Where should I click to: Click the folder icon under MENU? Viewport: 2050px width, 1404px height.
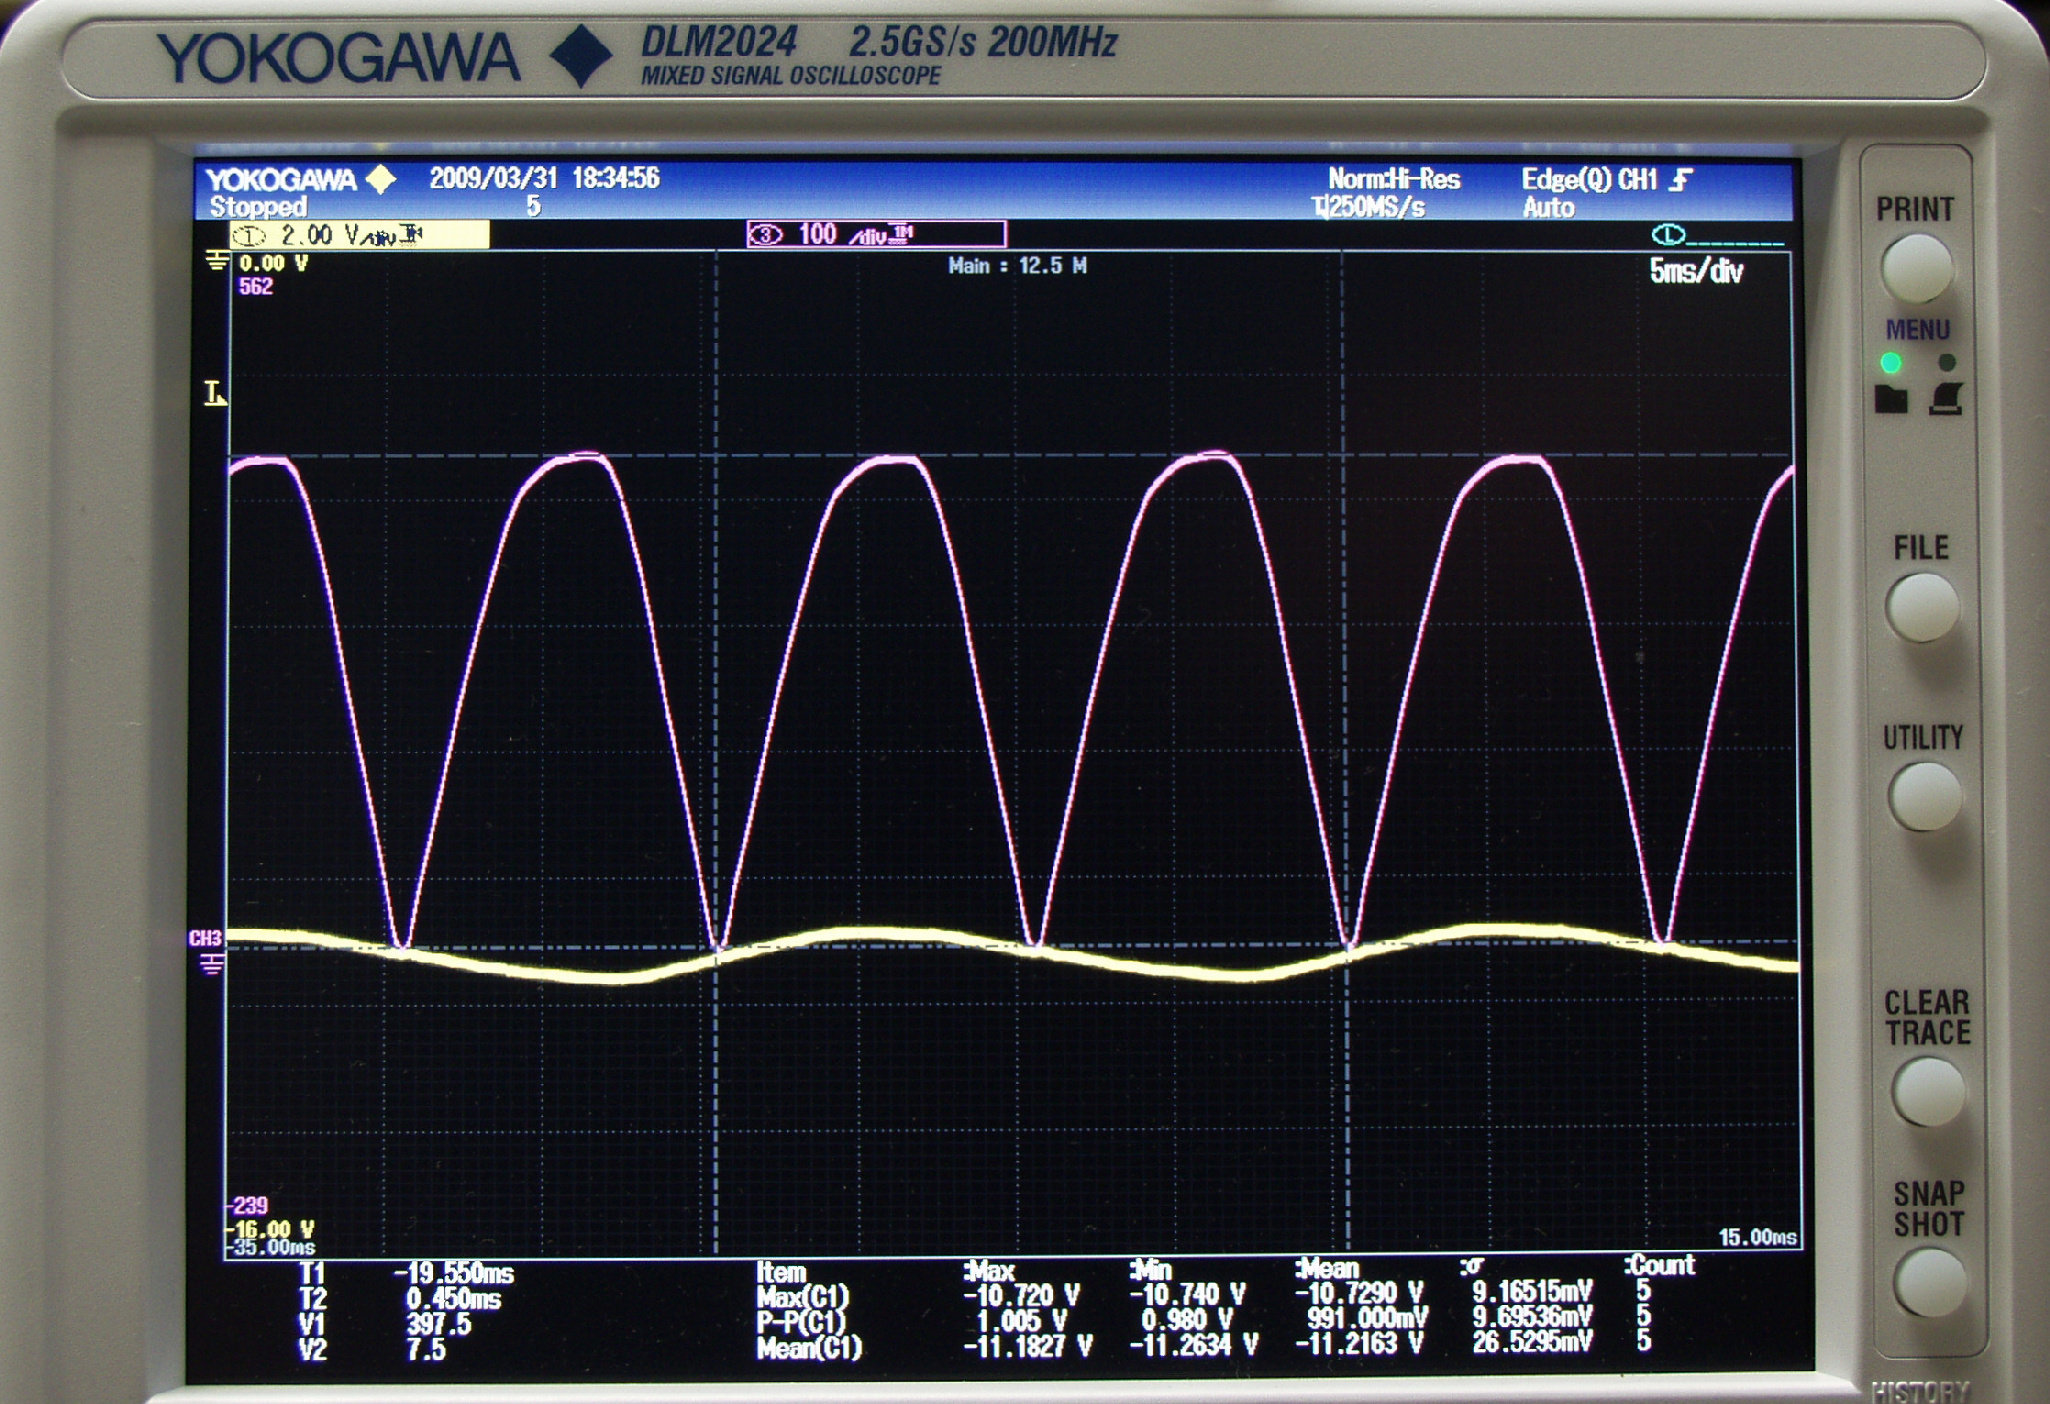1889,399
